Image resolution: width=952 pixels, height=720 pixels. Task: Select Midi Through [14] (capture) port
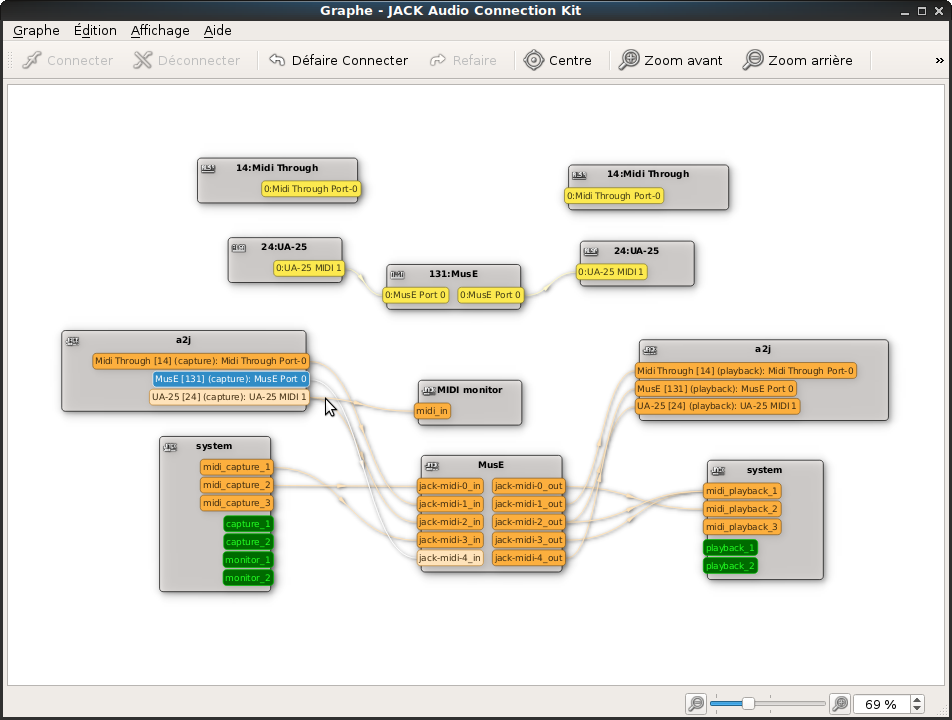[201, 361]
